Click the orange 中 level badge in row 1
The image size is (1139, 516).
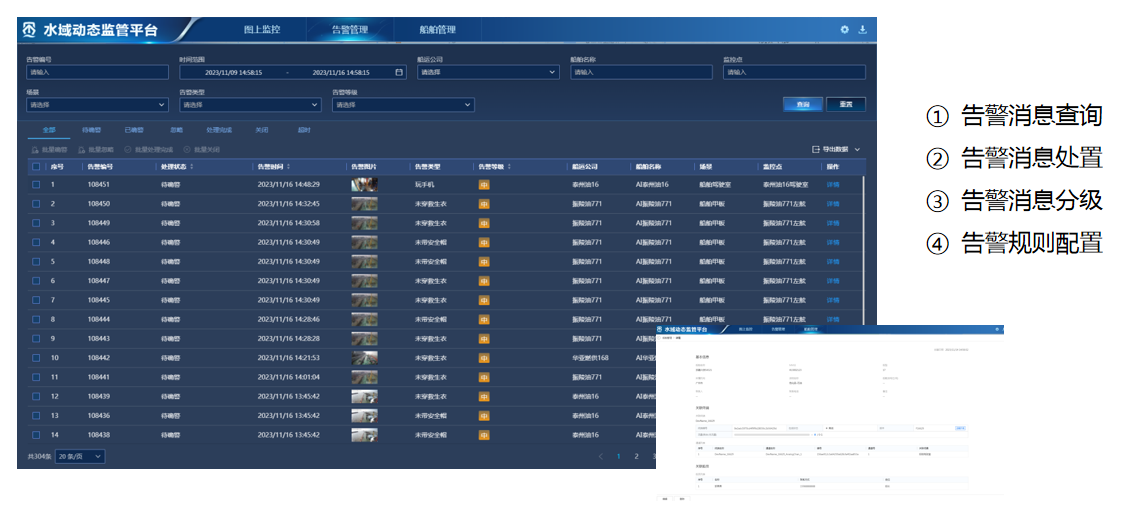pyautogui.click(x=484, y=185)
